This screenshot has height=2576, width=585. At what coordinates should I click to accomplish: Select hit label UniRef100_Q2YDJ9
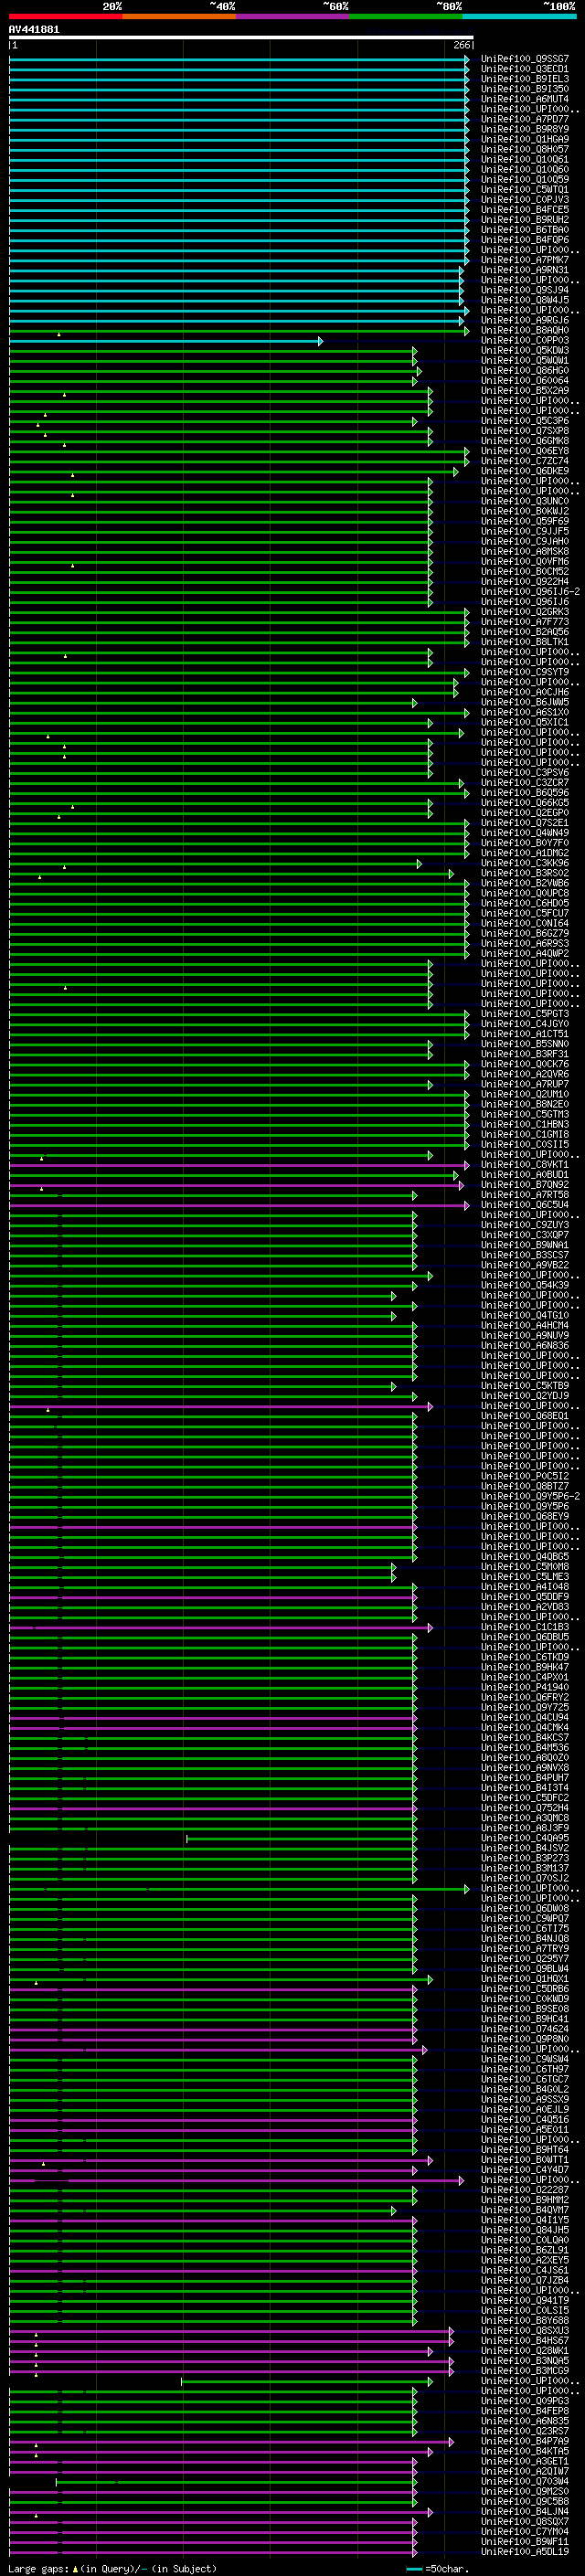point(525,1396)
